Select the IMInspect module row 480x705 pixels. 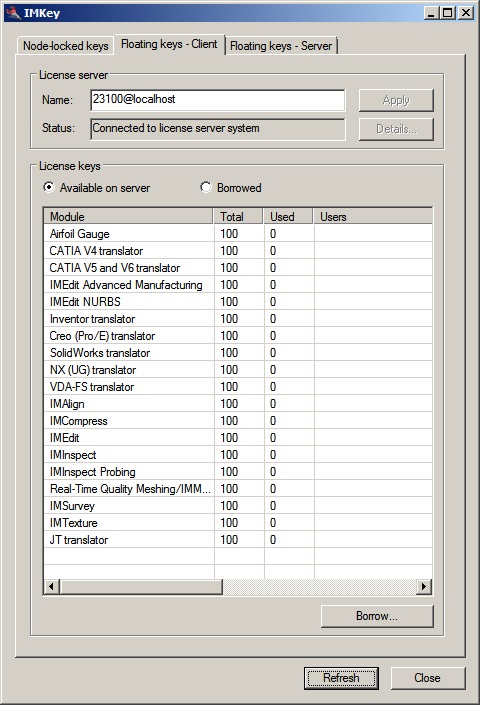[x=238, y=455]
